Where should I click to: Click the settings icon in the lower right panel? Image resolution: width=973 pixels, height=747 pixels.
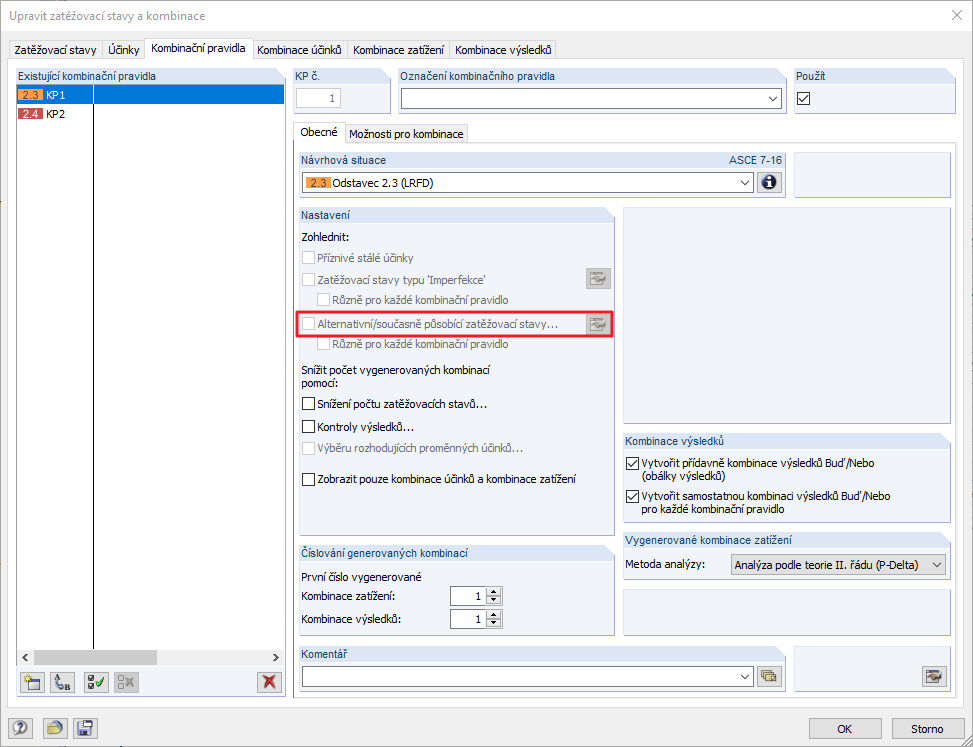pos(934,677)
